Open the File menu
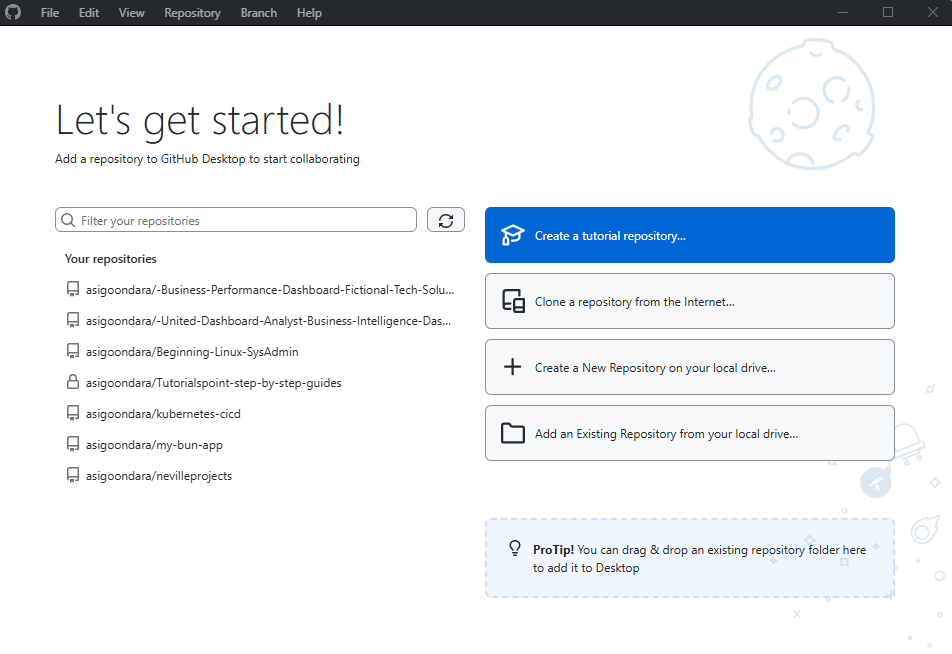This screenshot has width=952, height=654. [x=49, y=12]
